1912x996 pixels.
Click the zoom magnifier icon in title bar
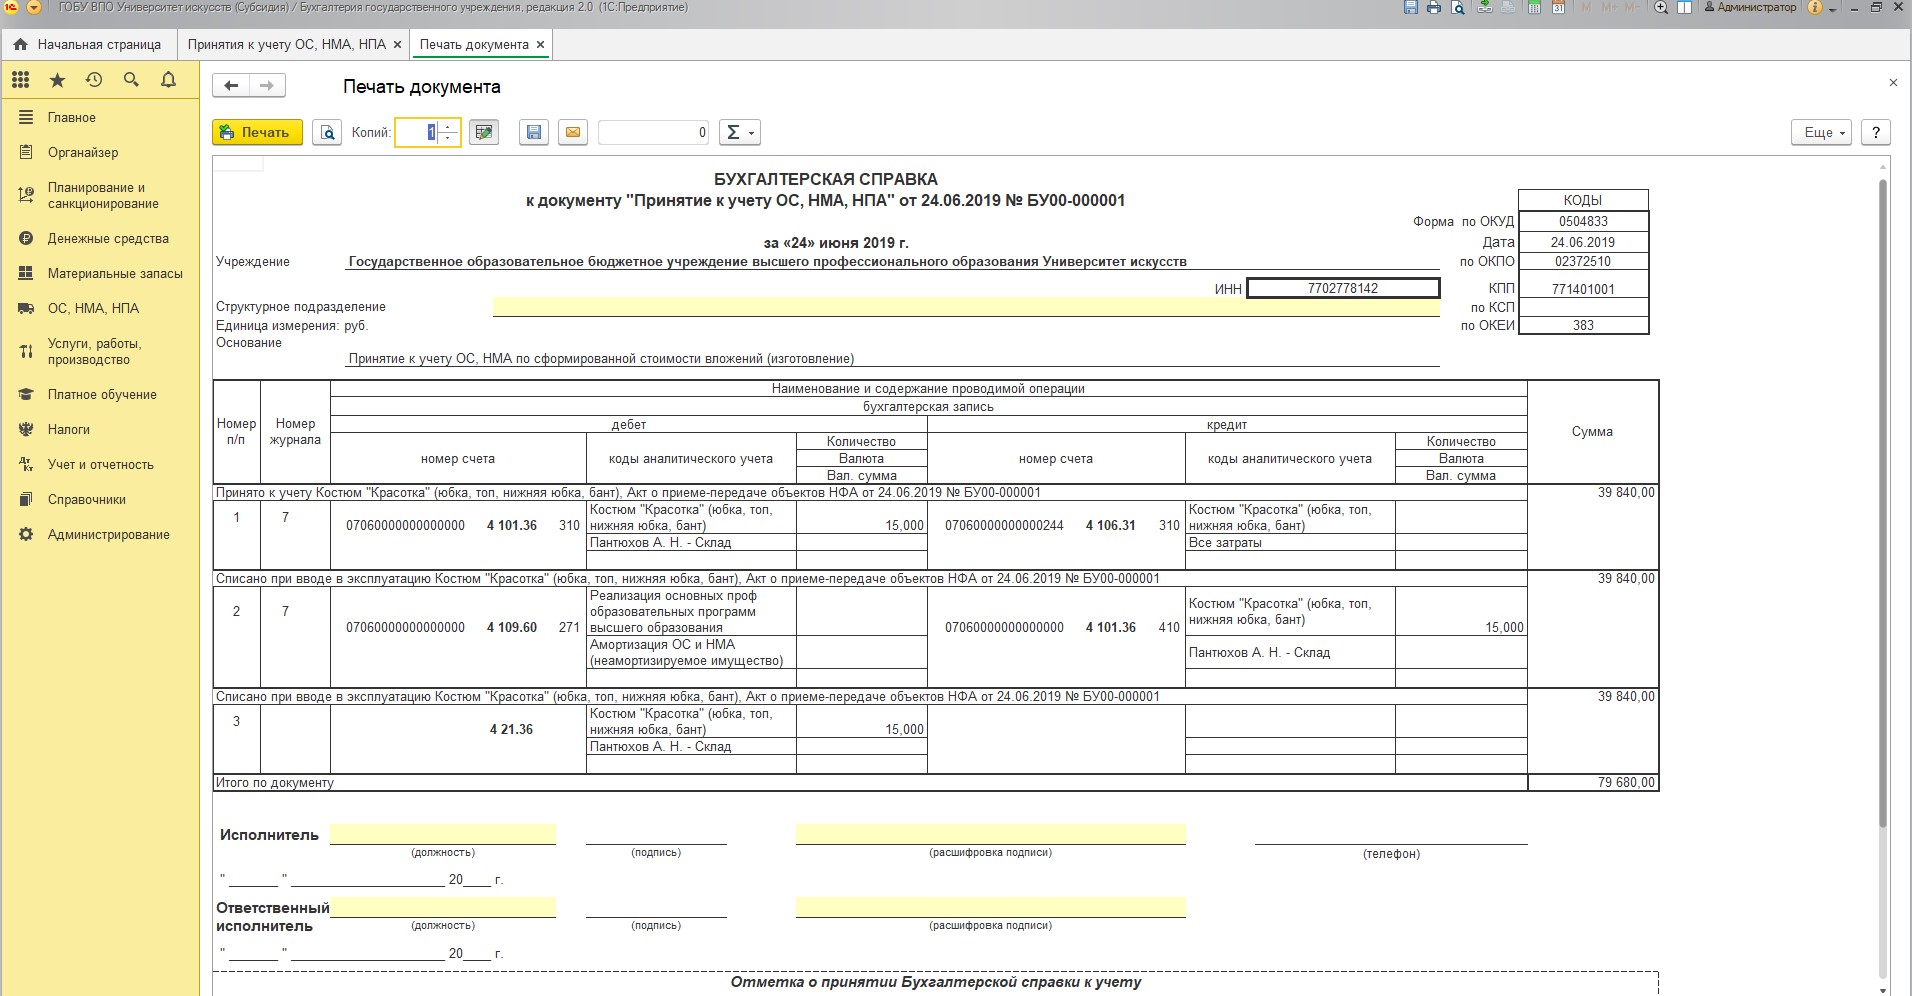coord(1661,8)
